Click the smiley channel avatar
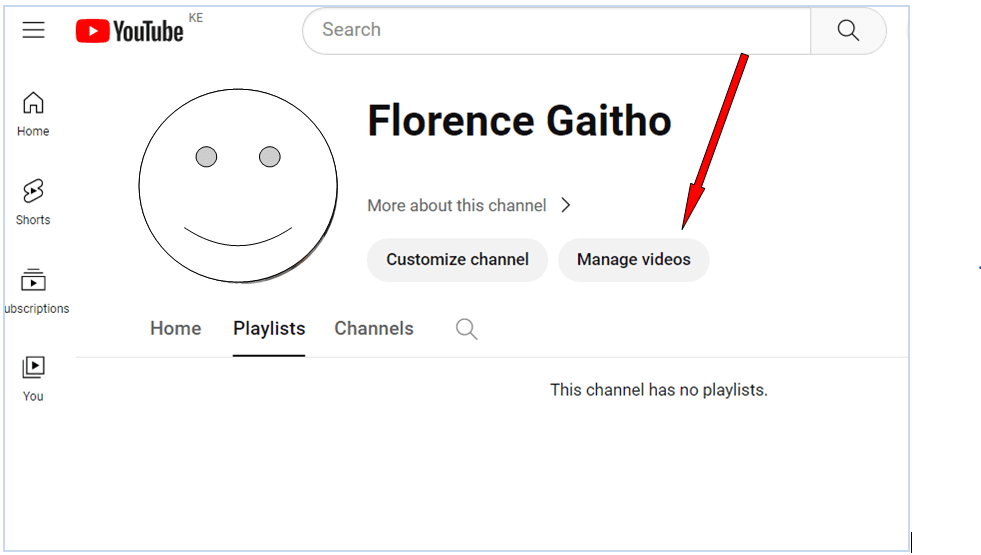The height and width of the screenshot is (555, 981). [238, 186]
